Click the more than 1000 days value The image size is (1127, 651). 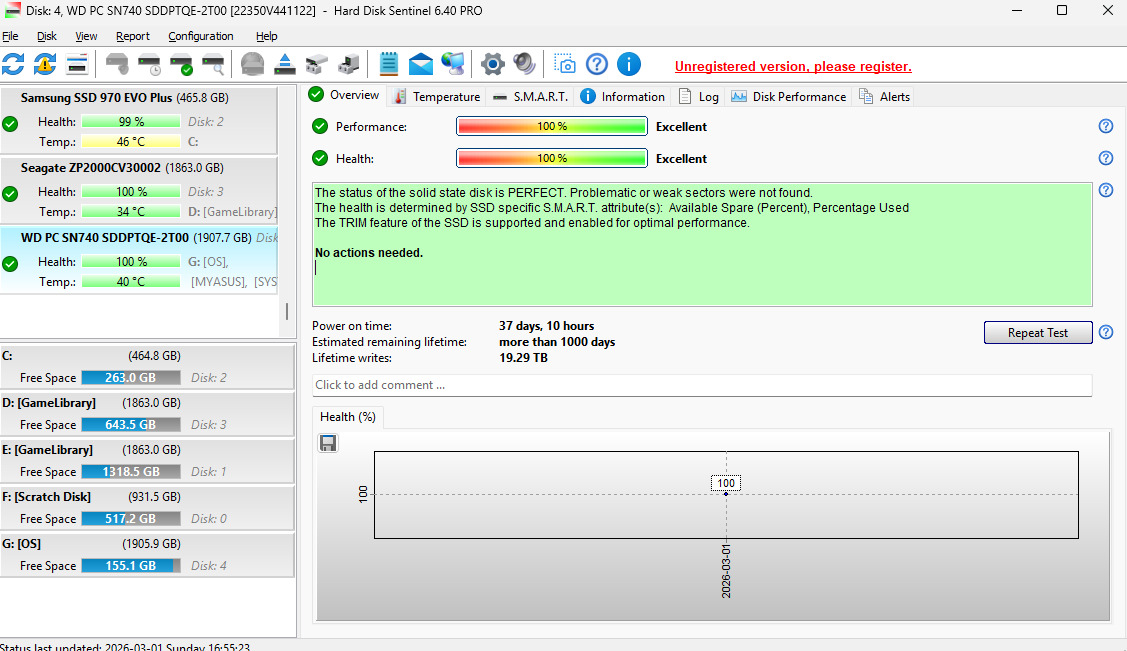557,342
